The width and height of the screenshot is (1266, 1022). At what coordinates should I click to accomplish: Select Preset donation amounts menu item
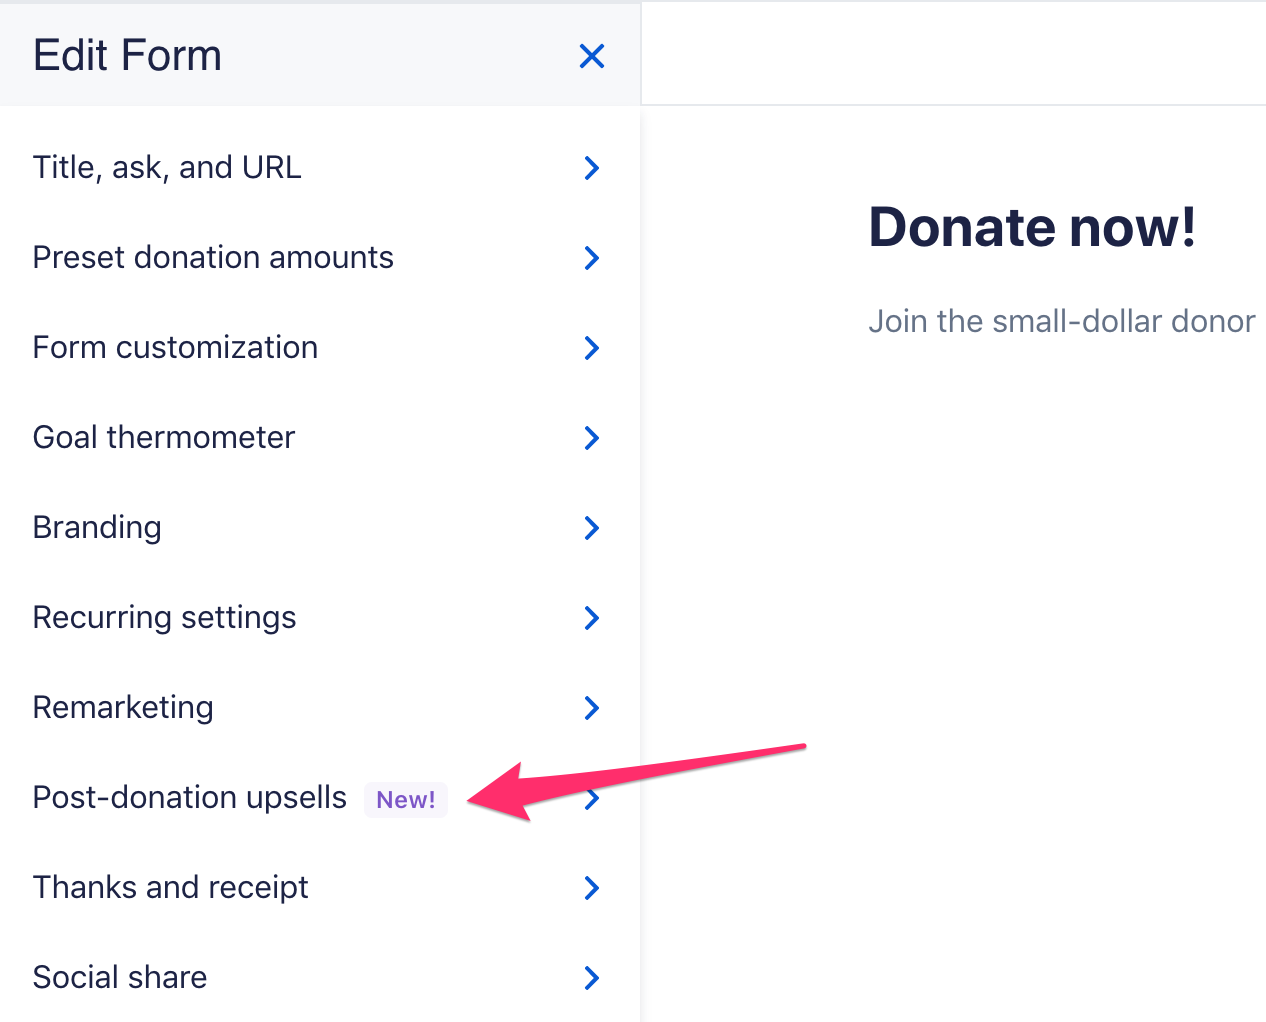click(x=213, y=257)
